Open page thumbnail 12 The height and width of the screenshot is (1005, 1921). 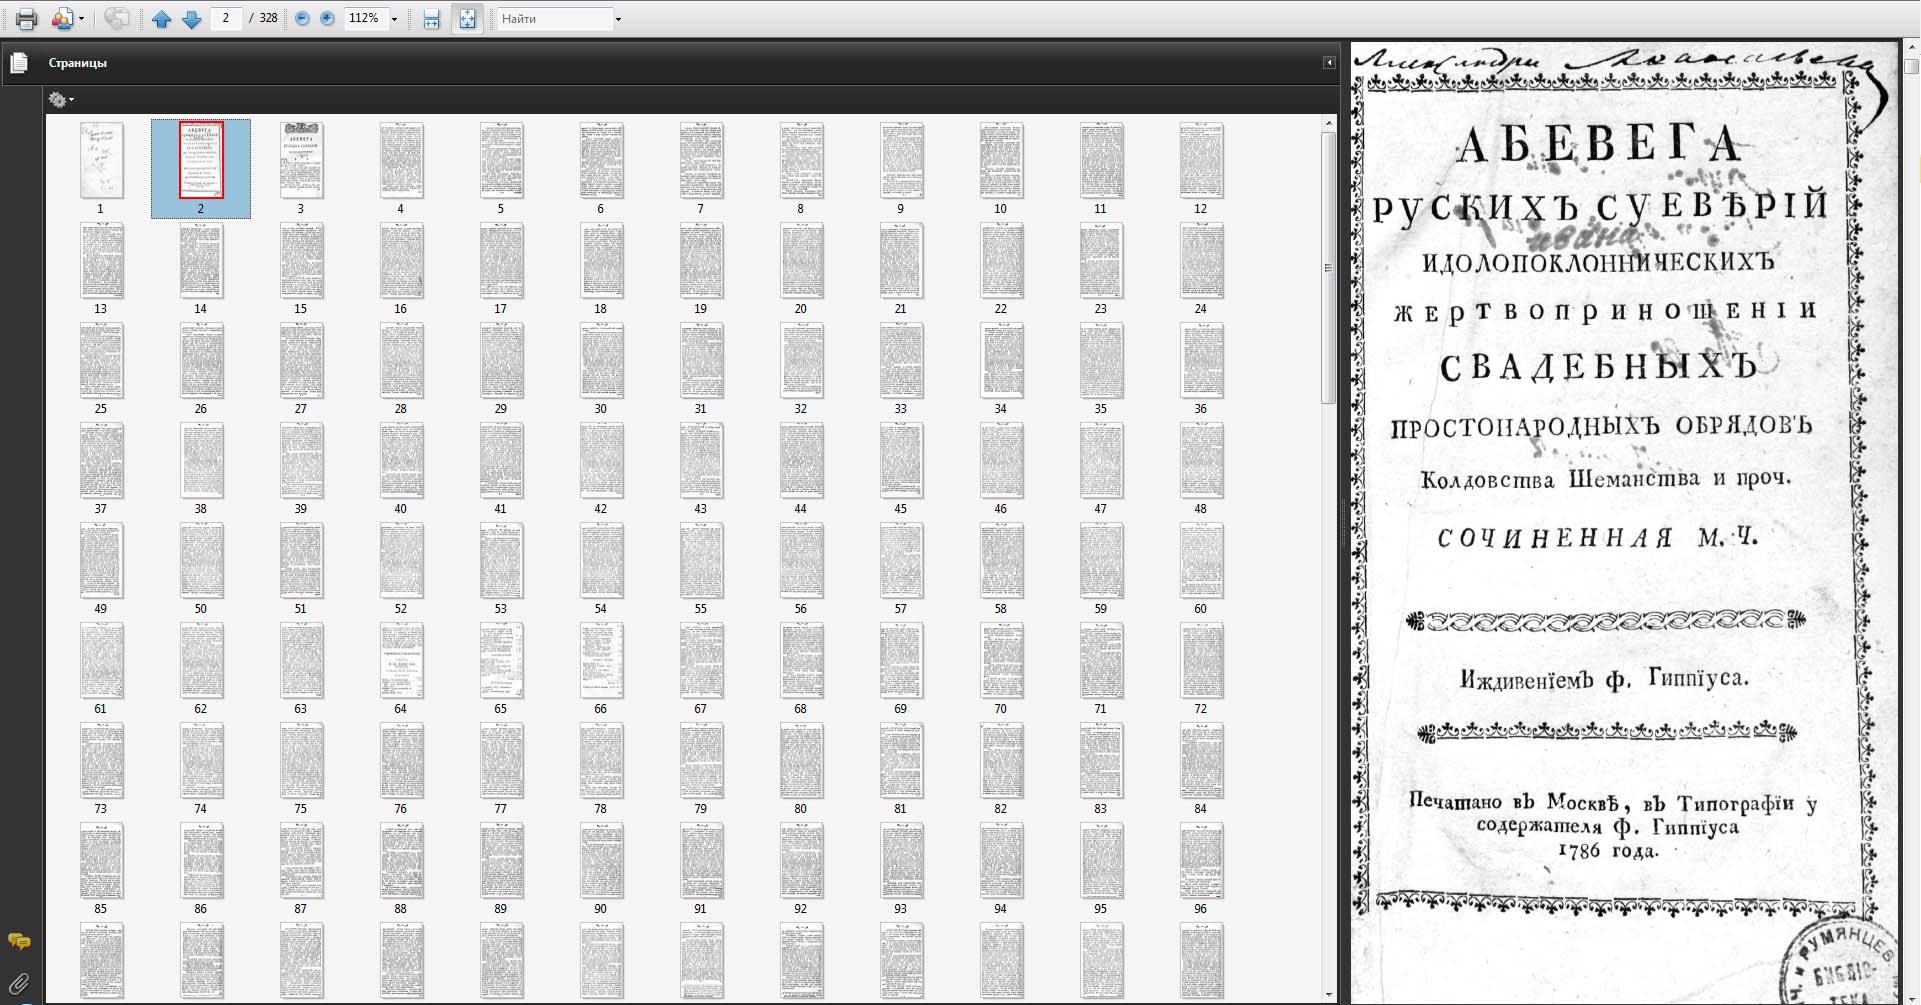coord(1201,160)
